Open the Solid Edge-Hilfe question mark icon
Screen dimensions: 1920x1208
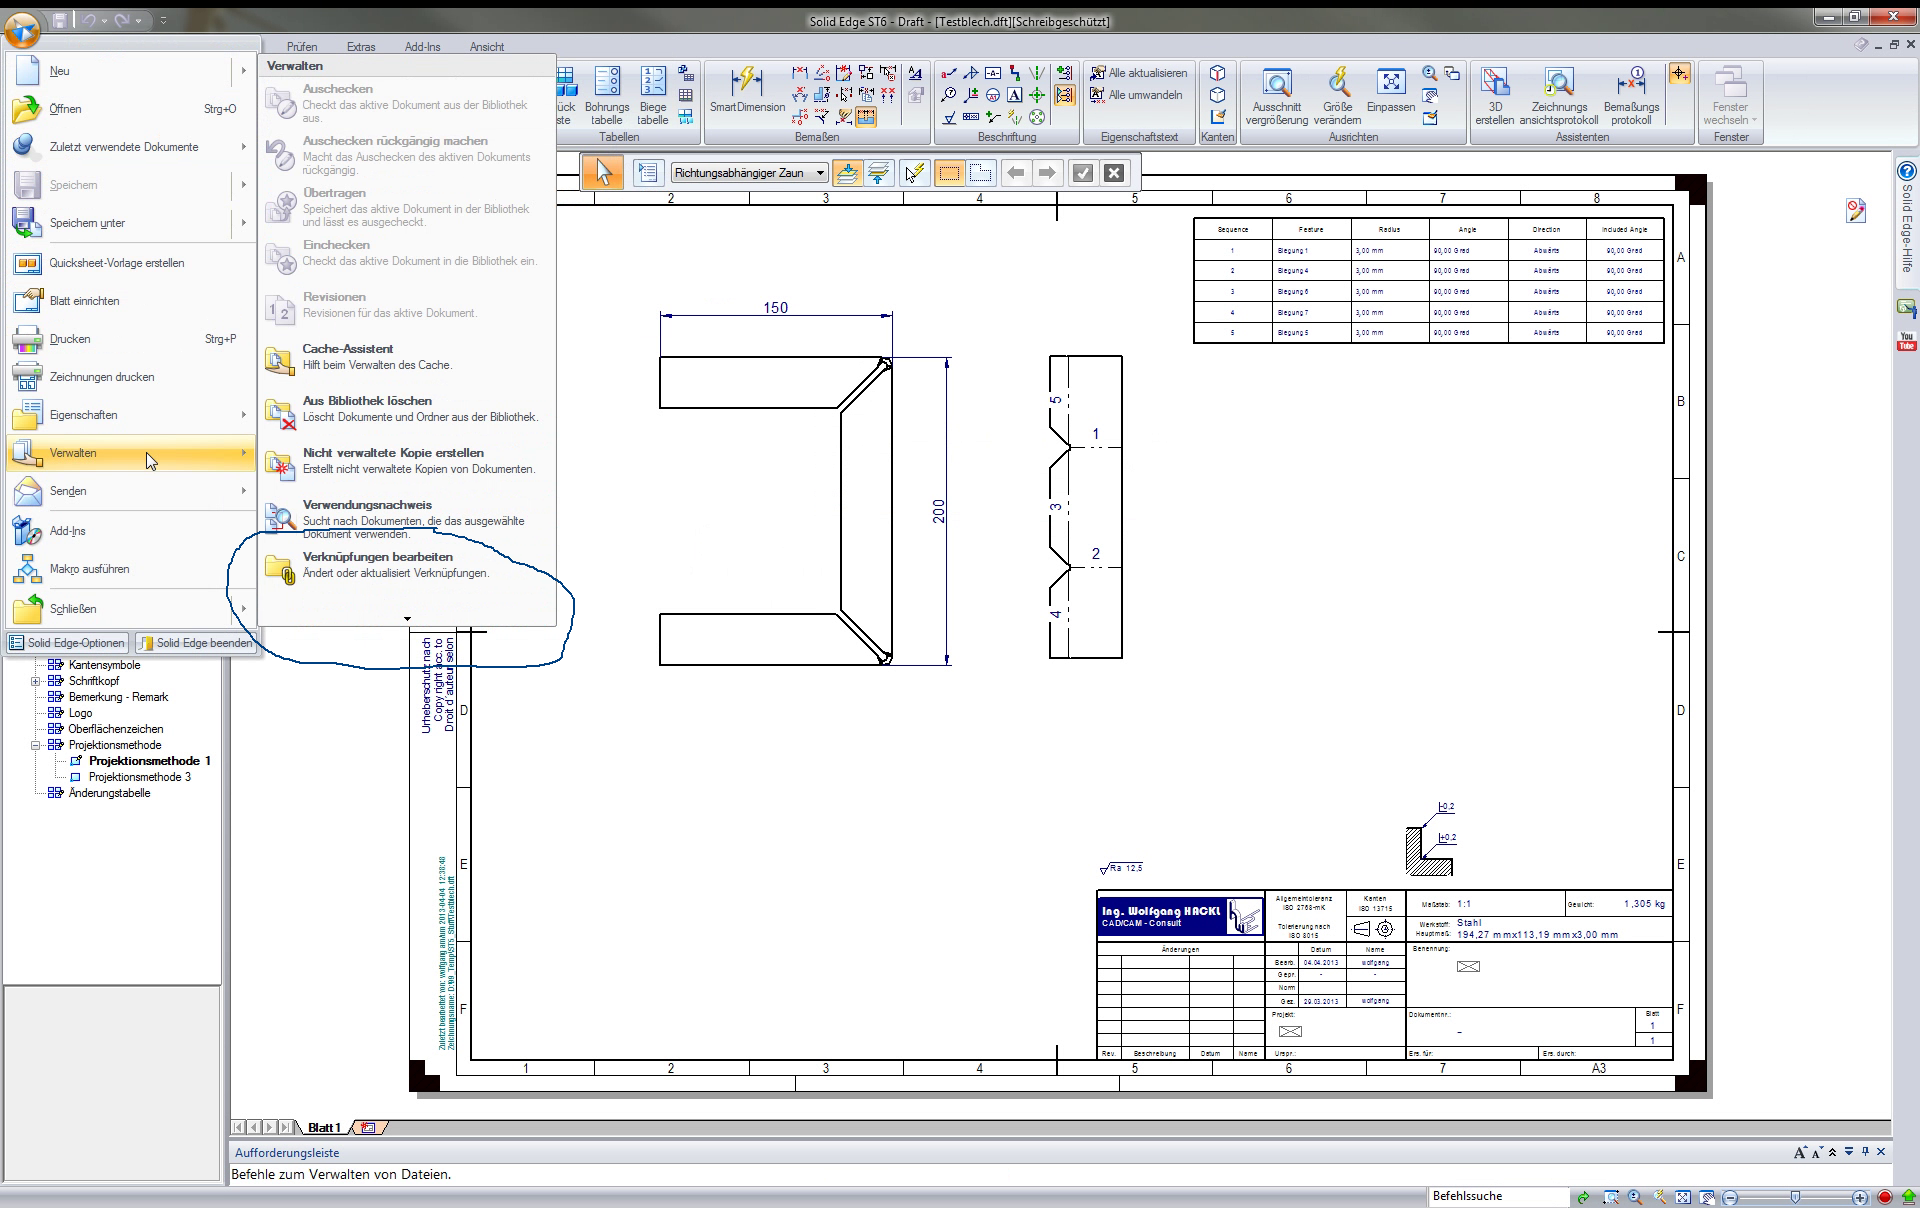1907,172
